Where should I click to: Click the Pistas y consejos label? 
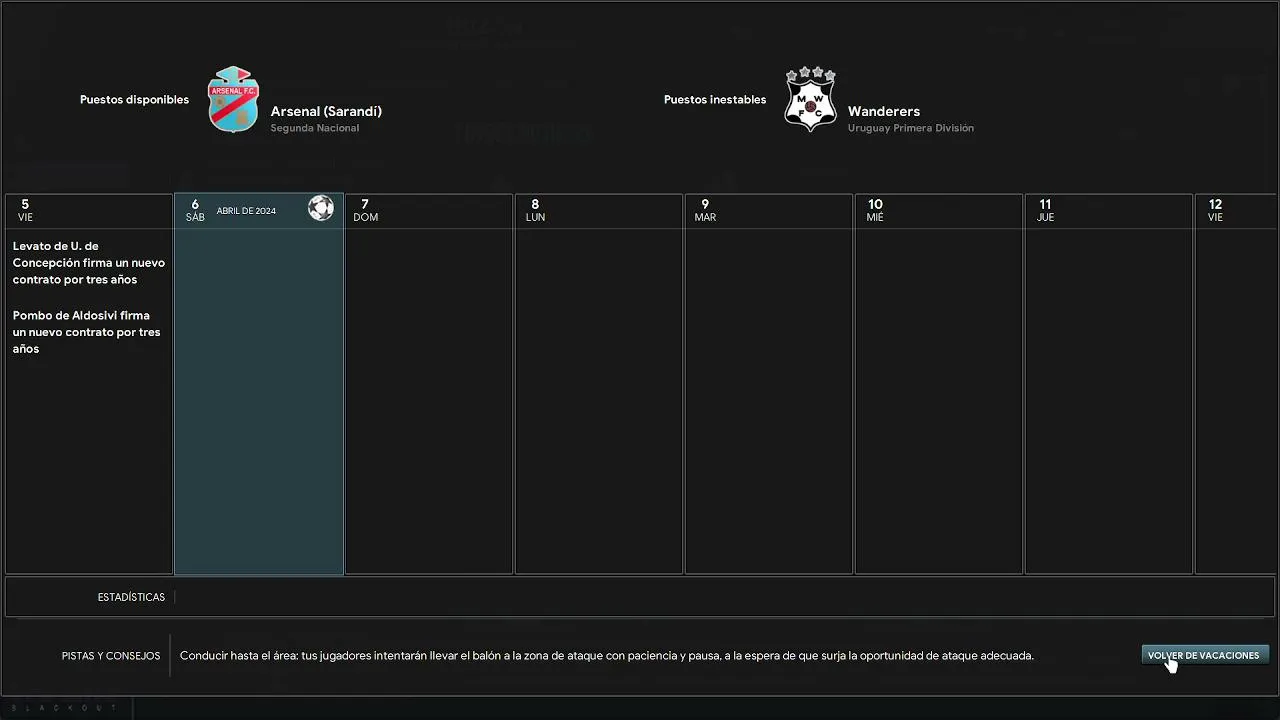[x=111, y=656]
